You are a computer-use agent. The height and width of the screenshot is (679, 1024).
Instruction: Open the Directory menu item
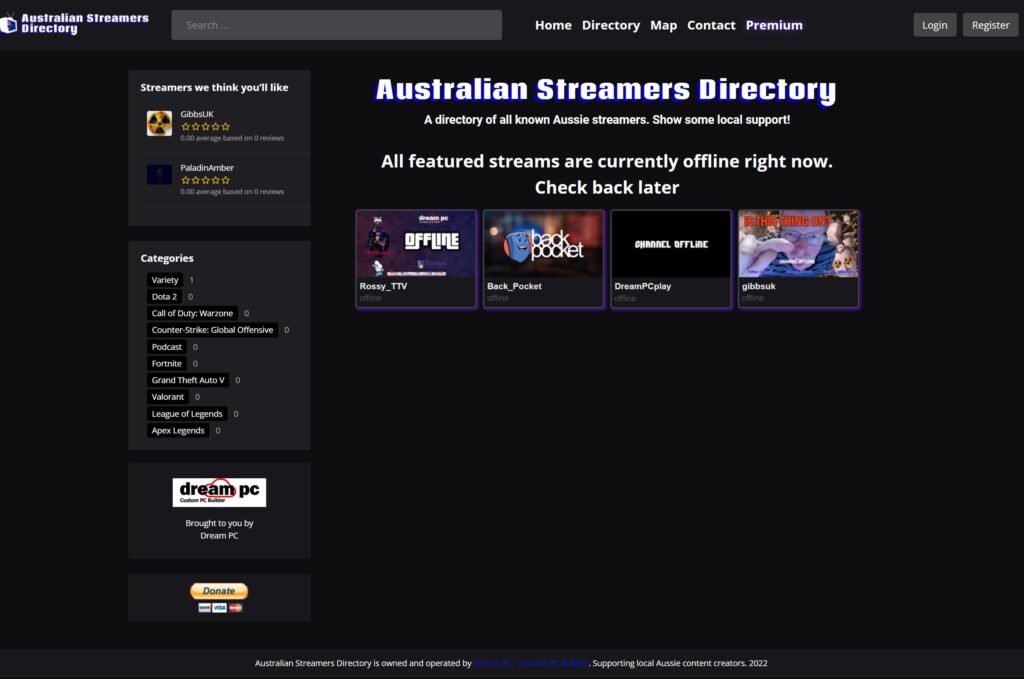610,25
